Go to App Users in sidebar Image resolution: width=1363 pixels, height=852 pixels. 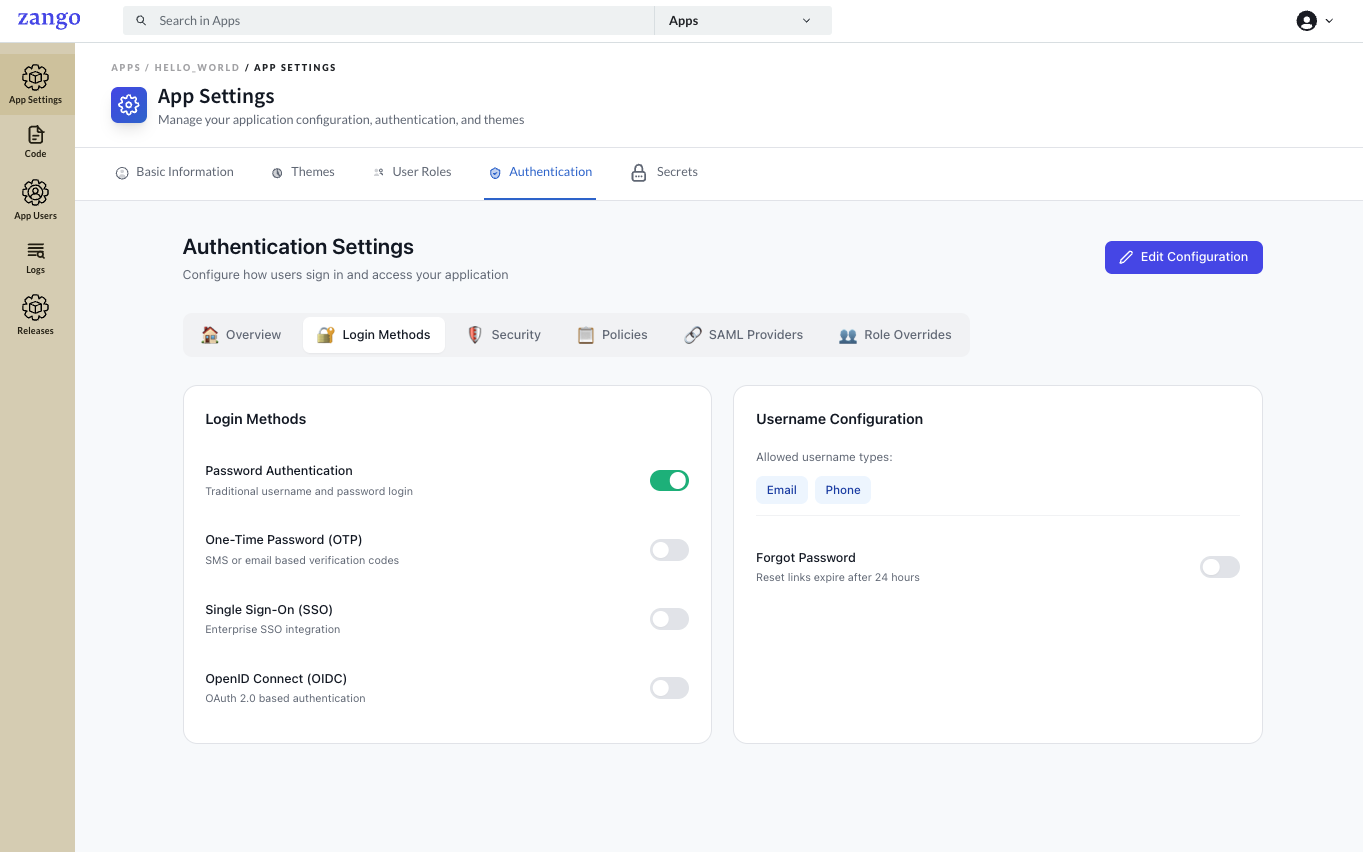(x=36, y=200)
